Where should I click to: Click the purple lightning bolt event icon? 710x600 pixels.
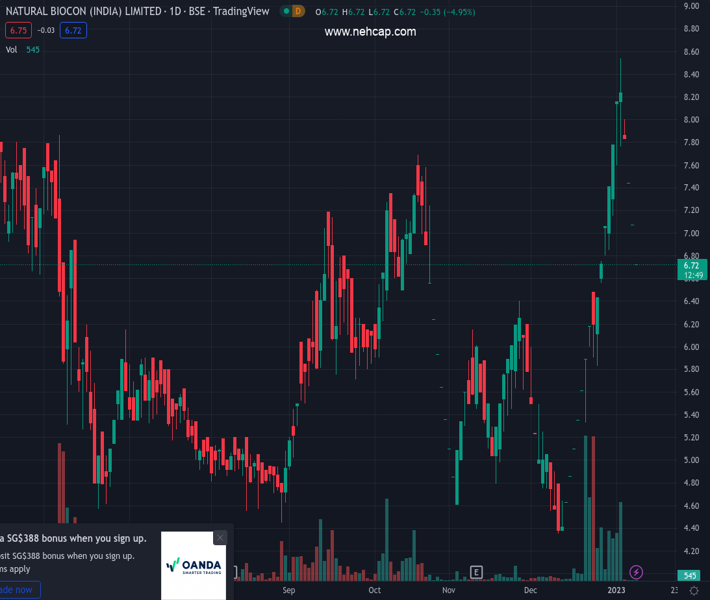[x=637, y=572]
